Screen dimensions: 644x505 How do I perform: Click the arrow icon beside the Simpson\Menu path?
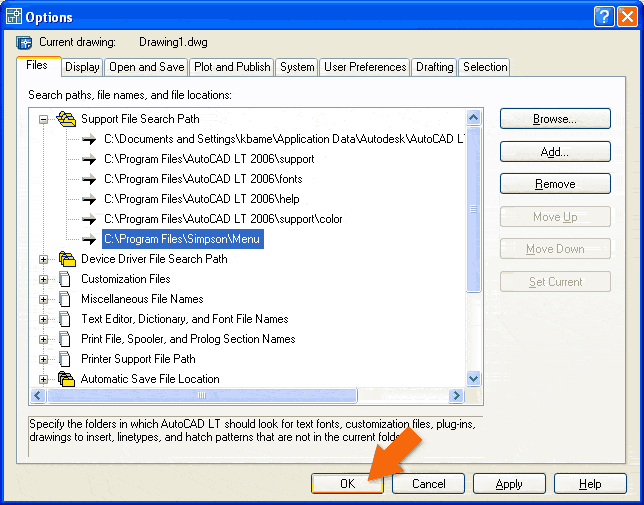[x=90, y=239]
